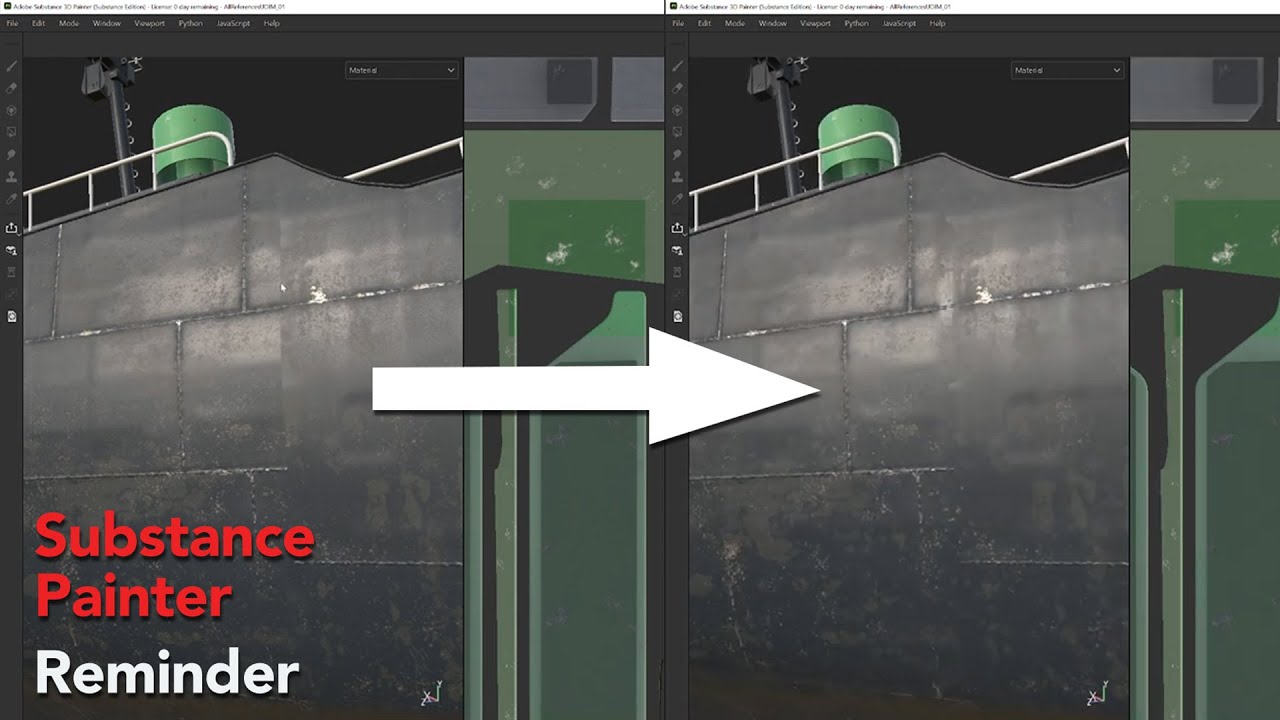The height and width of the screenshot is (720, 1280).
Task: Select the Projection tool in right window
Action: point(678,110)
